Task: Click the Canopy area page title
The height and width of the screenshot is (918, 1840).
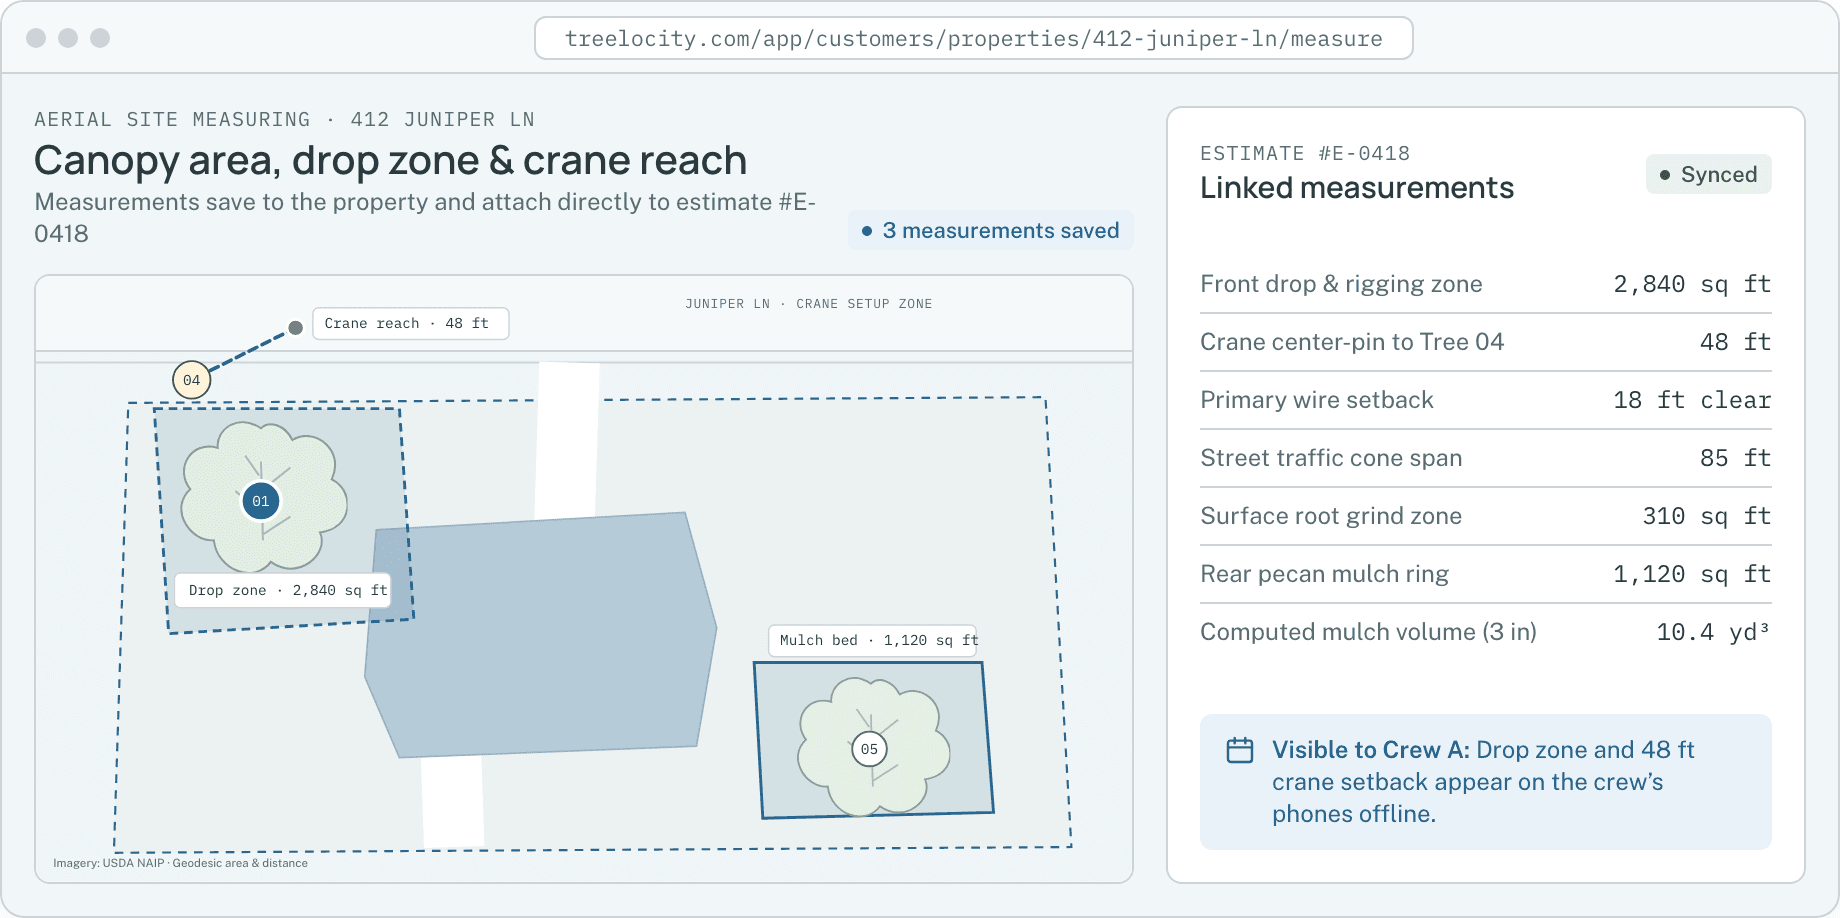Action: point(390,161)
